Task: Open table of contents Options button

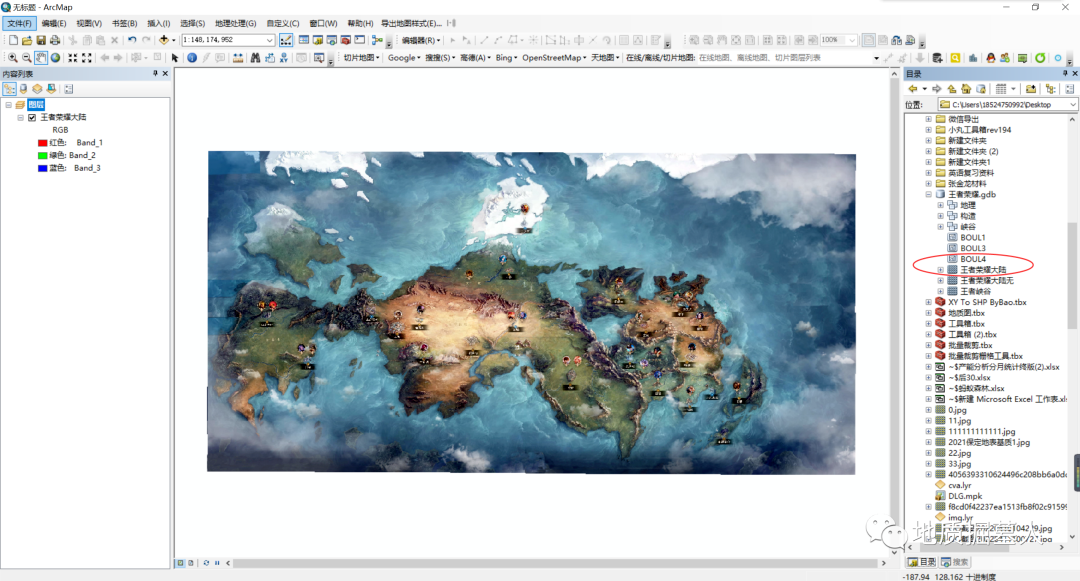Action: pyautogui.click(x=68, y=89)
